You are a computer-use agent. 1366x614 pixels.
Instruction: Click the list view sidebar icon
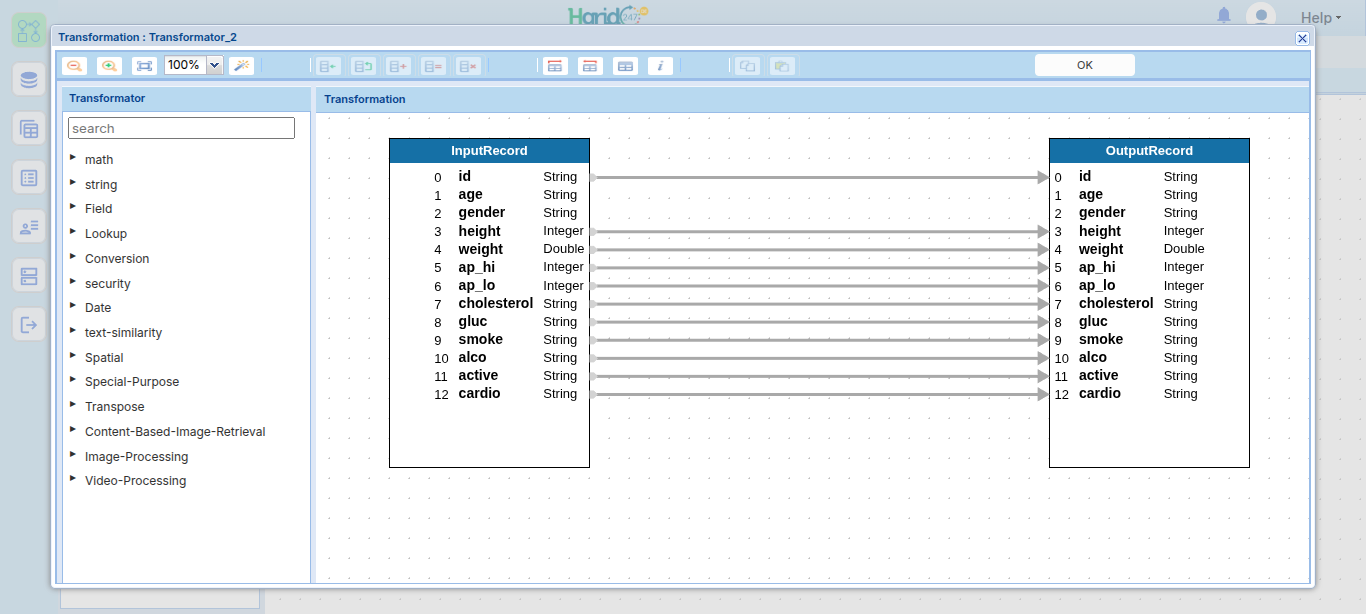click(x=29, y=177)
